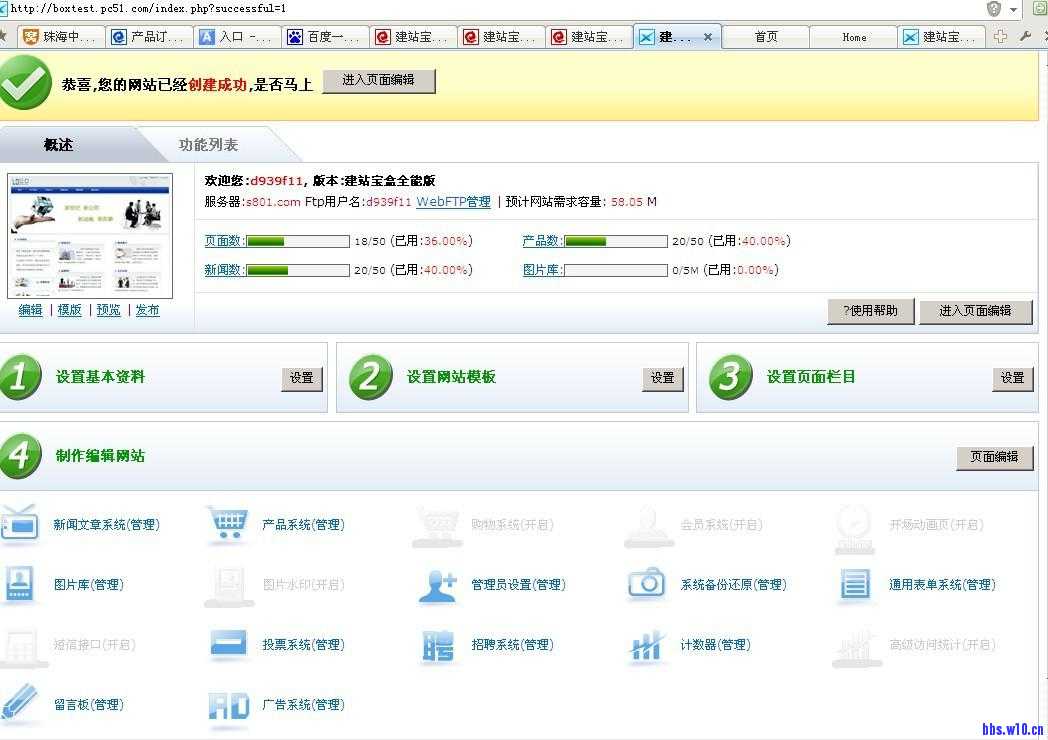Click the website preview thumbnail

90,236
